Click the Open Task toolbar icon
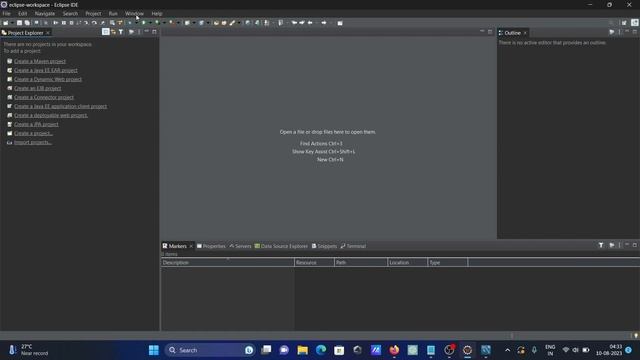The image size is (640, 360). tap(224, 23)
